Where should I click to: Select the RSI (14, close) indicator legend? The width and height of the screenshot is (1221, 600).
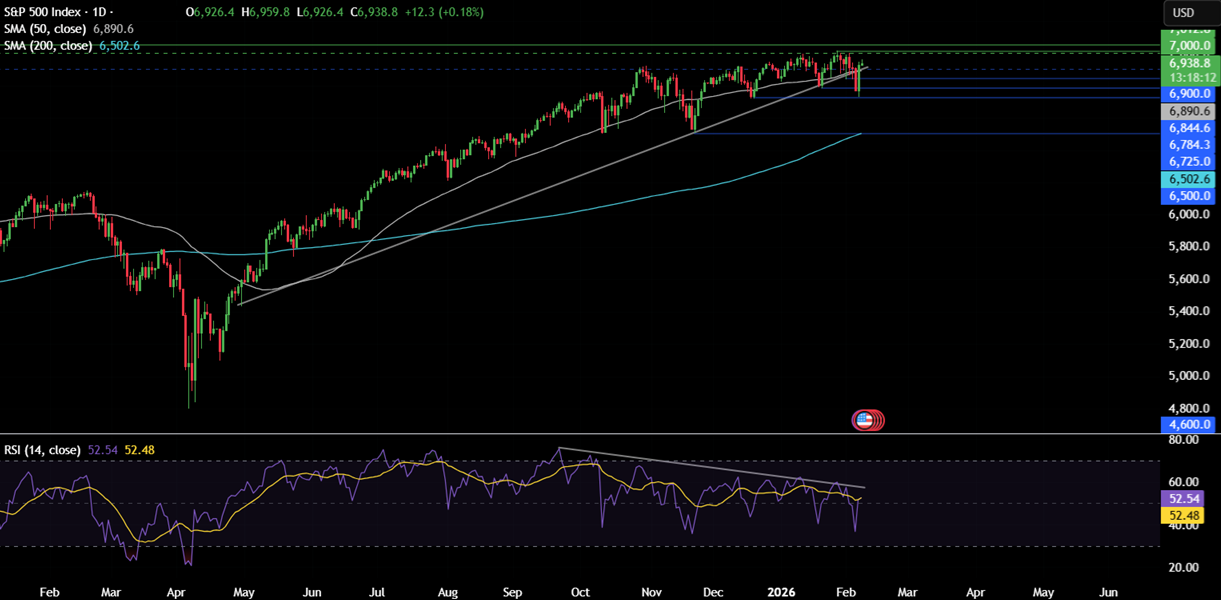[41, 450]
